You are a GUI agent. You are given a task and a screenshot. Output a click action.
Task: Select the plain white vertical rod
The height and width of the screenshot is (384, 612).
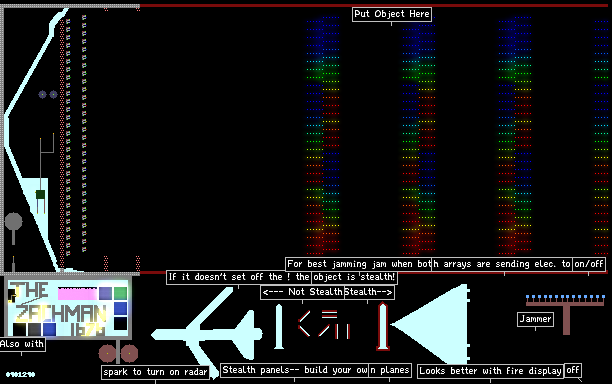coord(279,327)
